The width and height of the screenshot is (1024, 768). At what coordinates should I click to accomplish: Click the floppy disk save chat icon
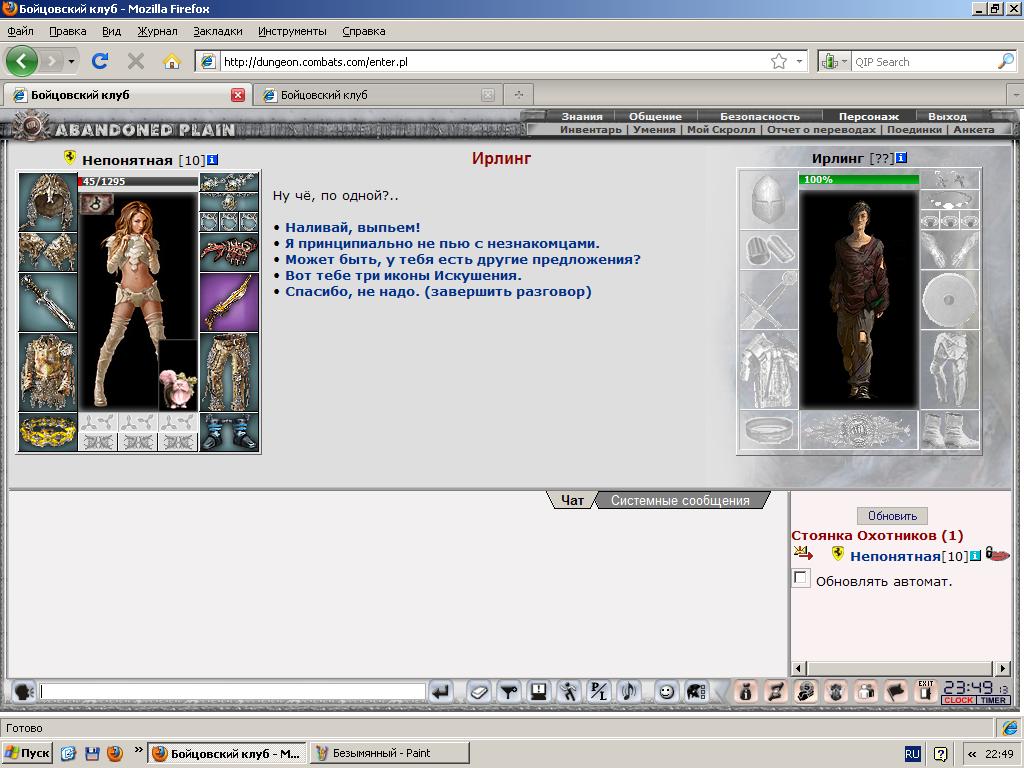pos(539,691)
